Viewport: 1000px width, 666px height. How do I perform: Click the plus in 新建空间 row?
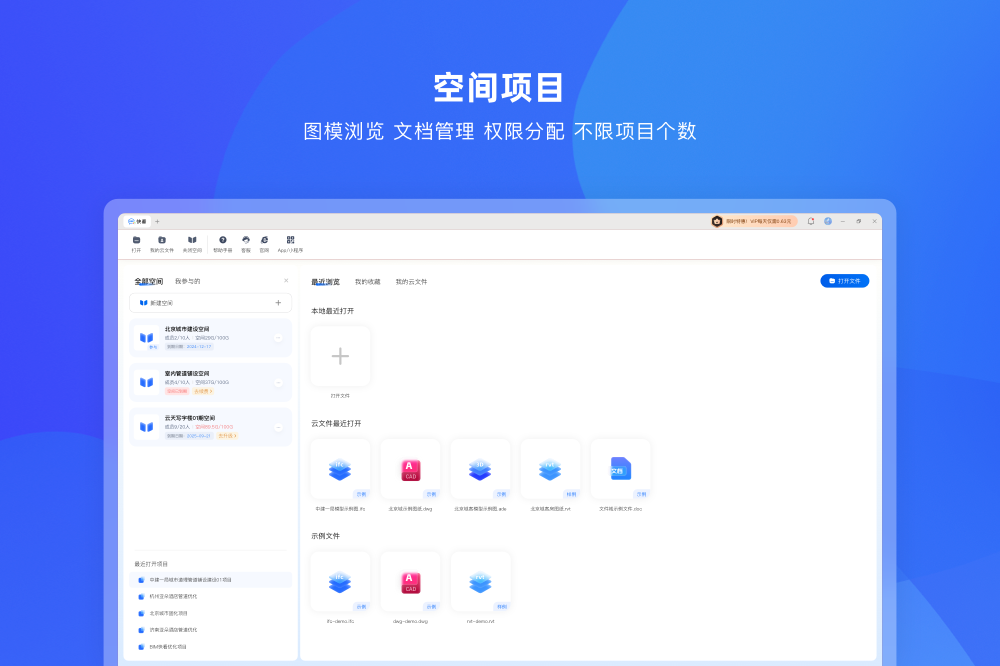tap(278, 303)
